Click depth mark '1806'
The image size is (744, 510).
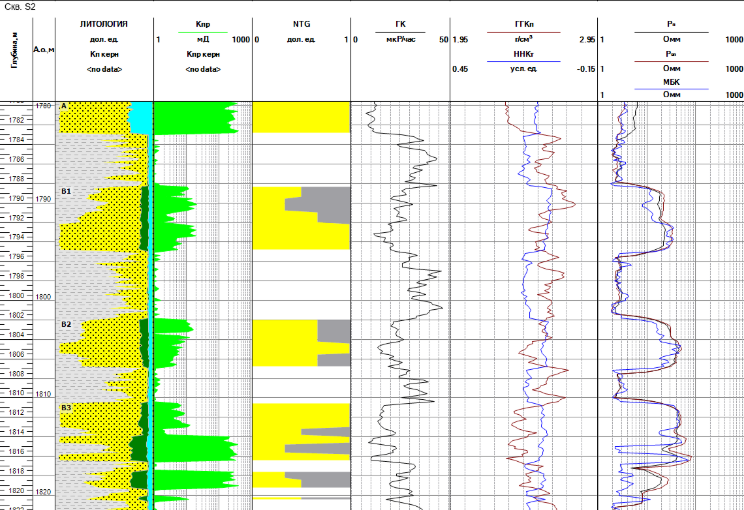coord(16,354)
